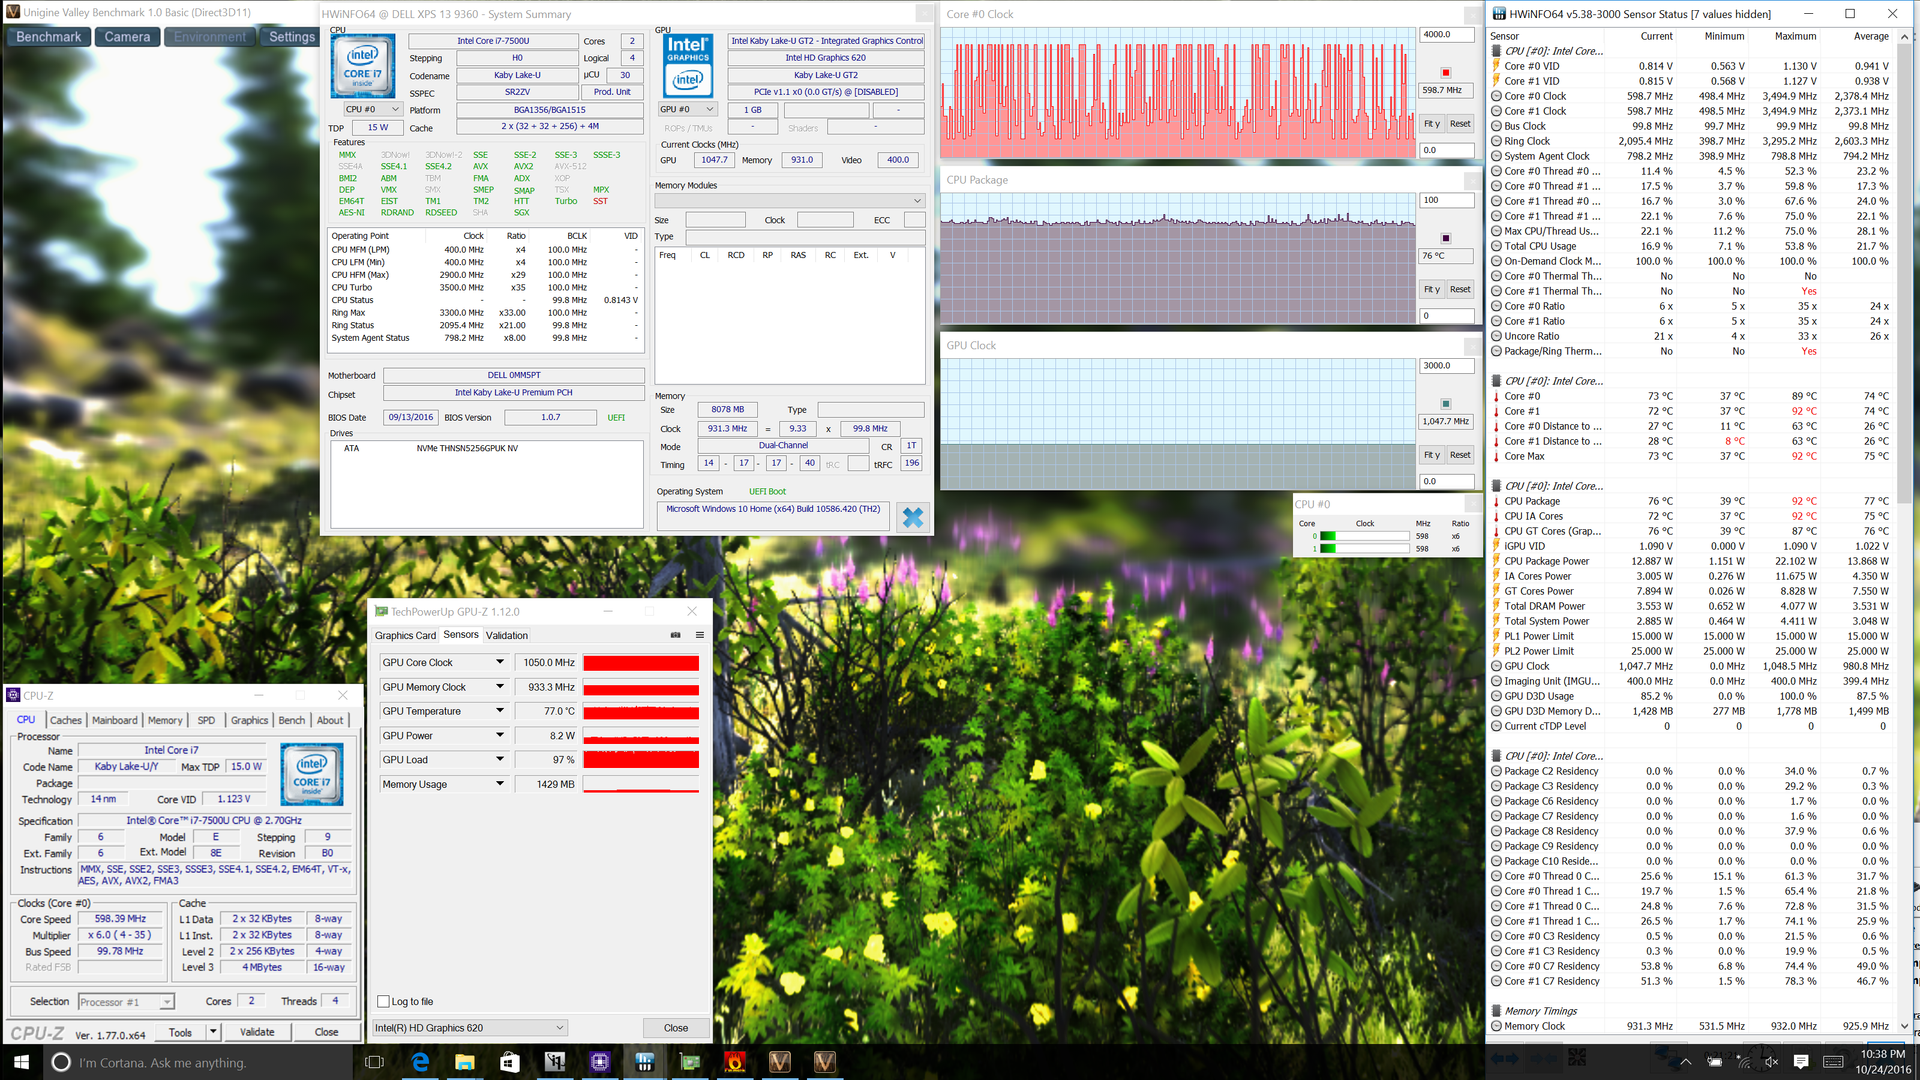1920x1080 pixels.
Task: Click the touch keyboard tray icon
Action: 1834,1062
